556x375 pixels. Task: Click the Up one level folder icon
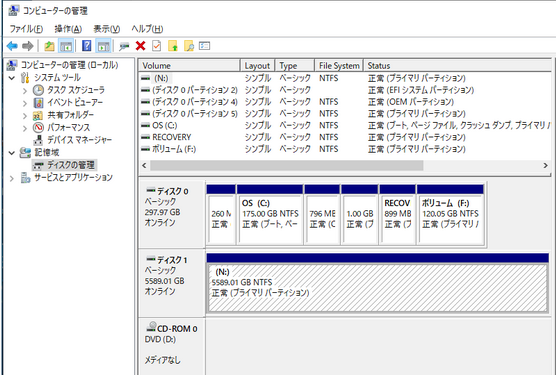coord(49,46)
